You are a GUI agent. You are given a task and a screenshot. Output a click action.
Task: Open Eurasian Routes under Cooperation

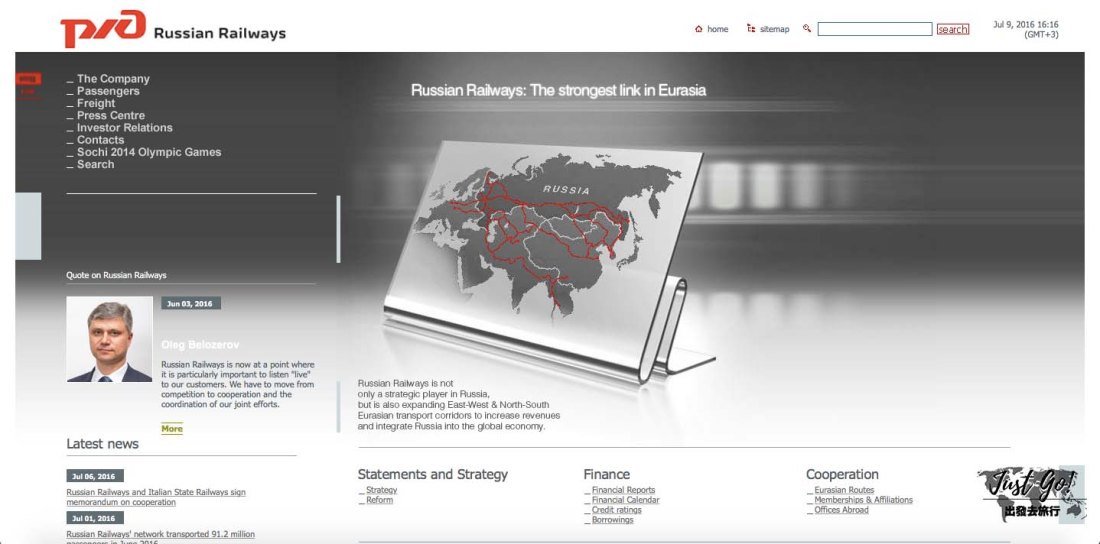coord(844,490)
